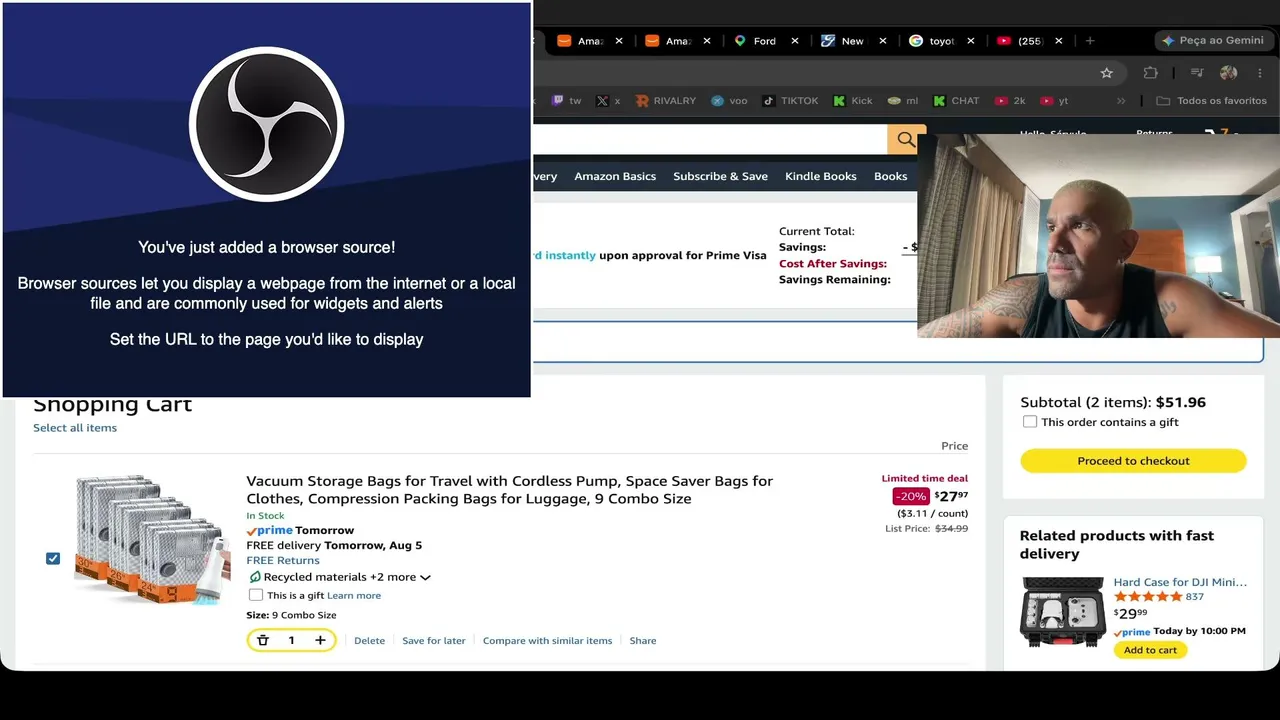Screen dimensions: 1280x720
Task: Click 'Select all items' link
Action: pos(75,428)
